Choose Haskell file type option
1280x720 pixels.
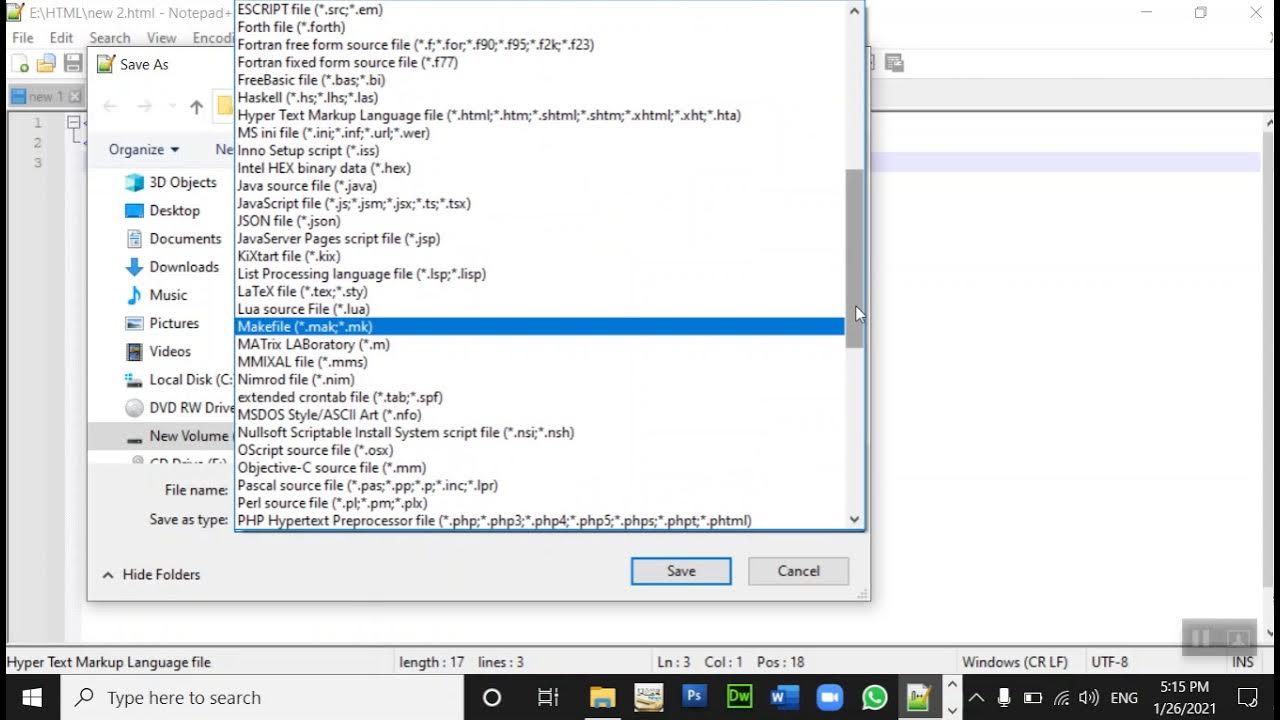click(540, 98)
